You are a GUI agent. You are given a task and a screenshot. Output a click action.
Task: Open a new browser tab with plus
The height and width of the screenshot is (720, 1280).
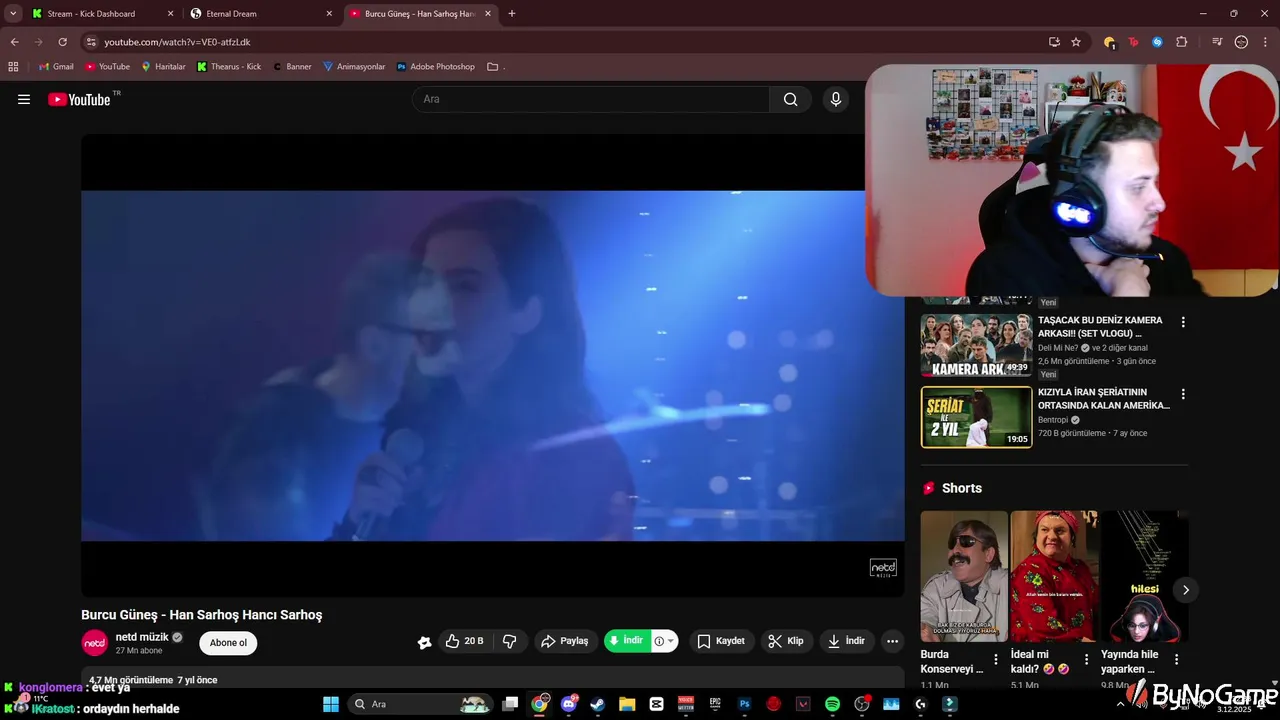click(512, 14)
